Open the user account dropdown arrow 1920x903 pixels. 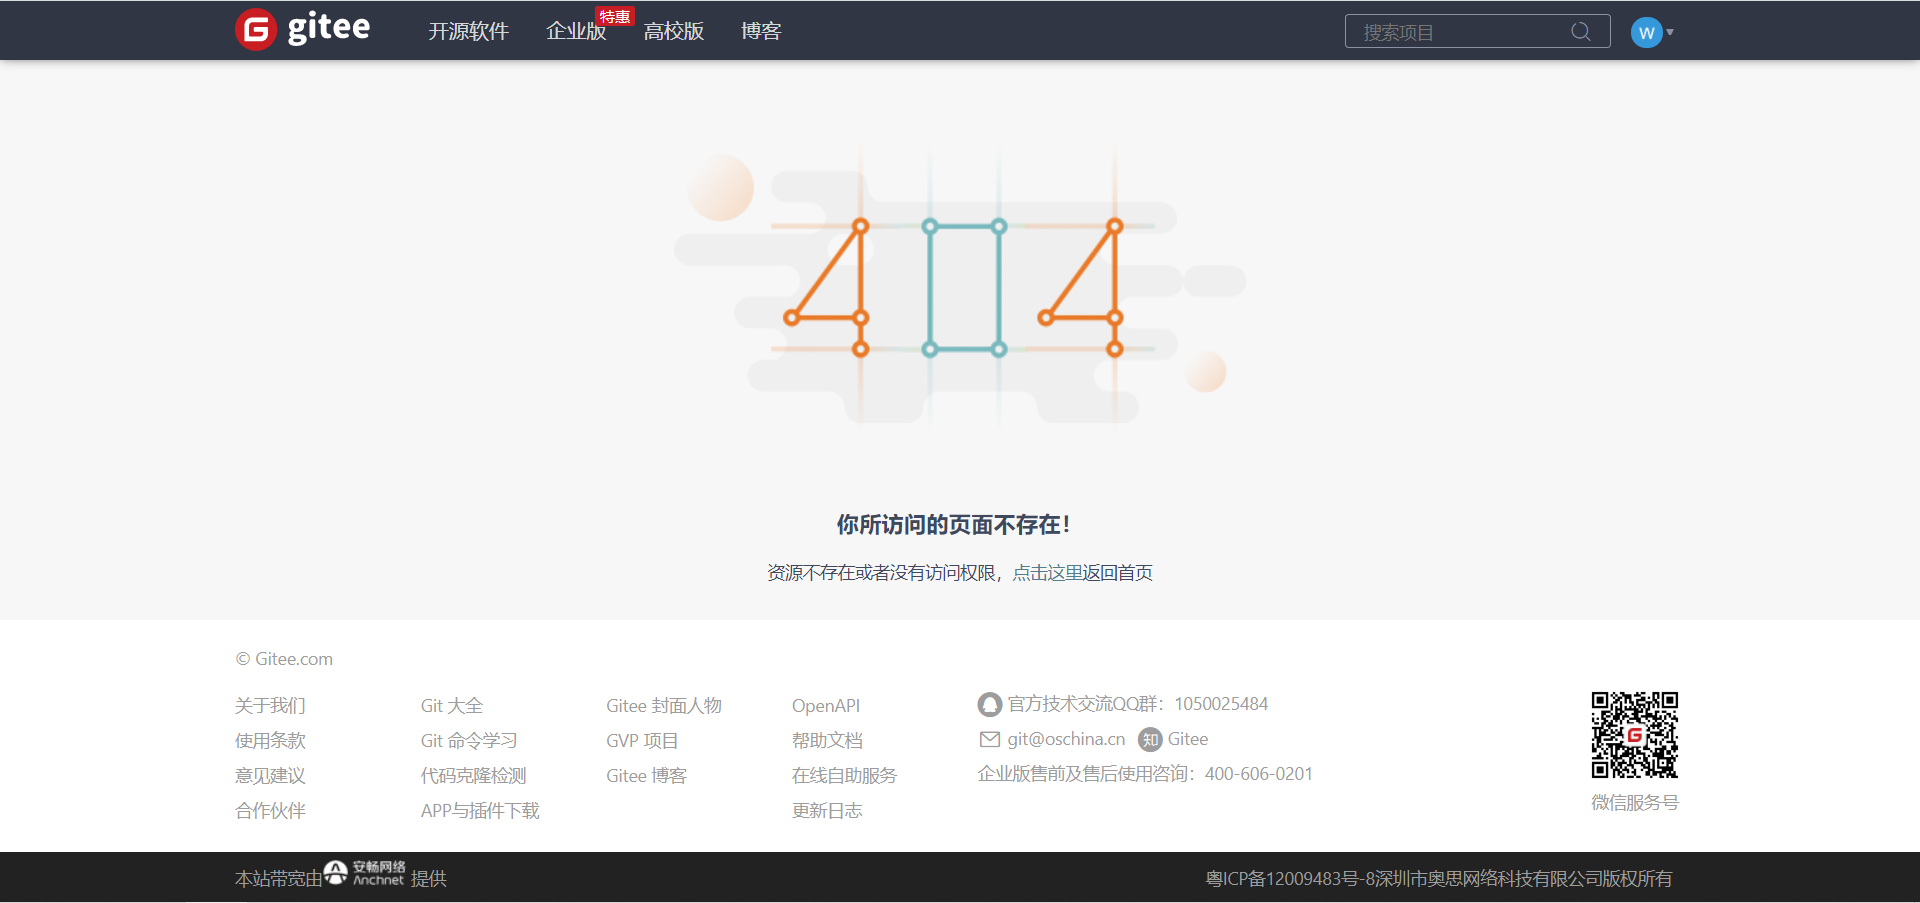point(1668,33)
